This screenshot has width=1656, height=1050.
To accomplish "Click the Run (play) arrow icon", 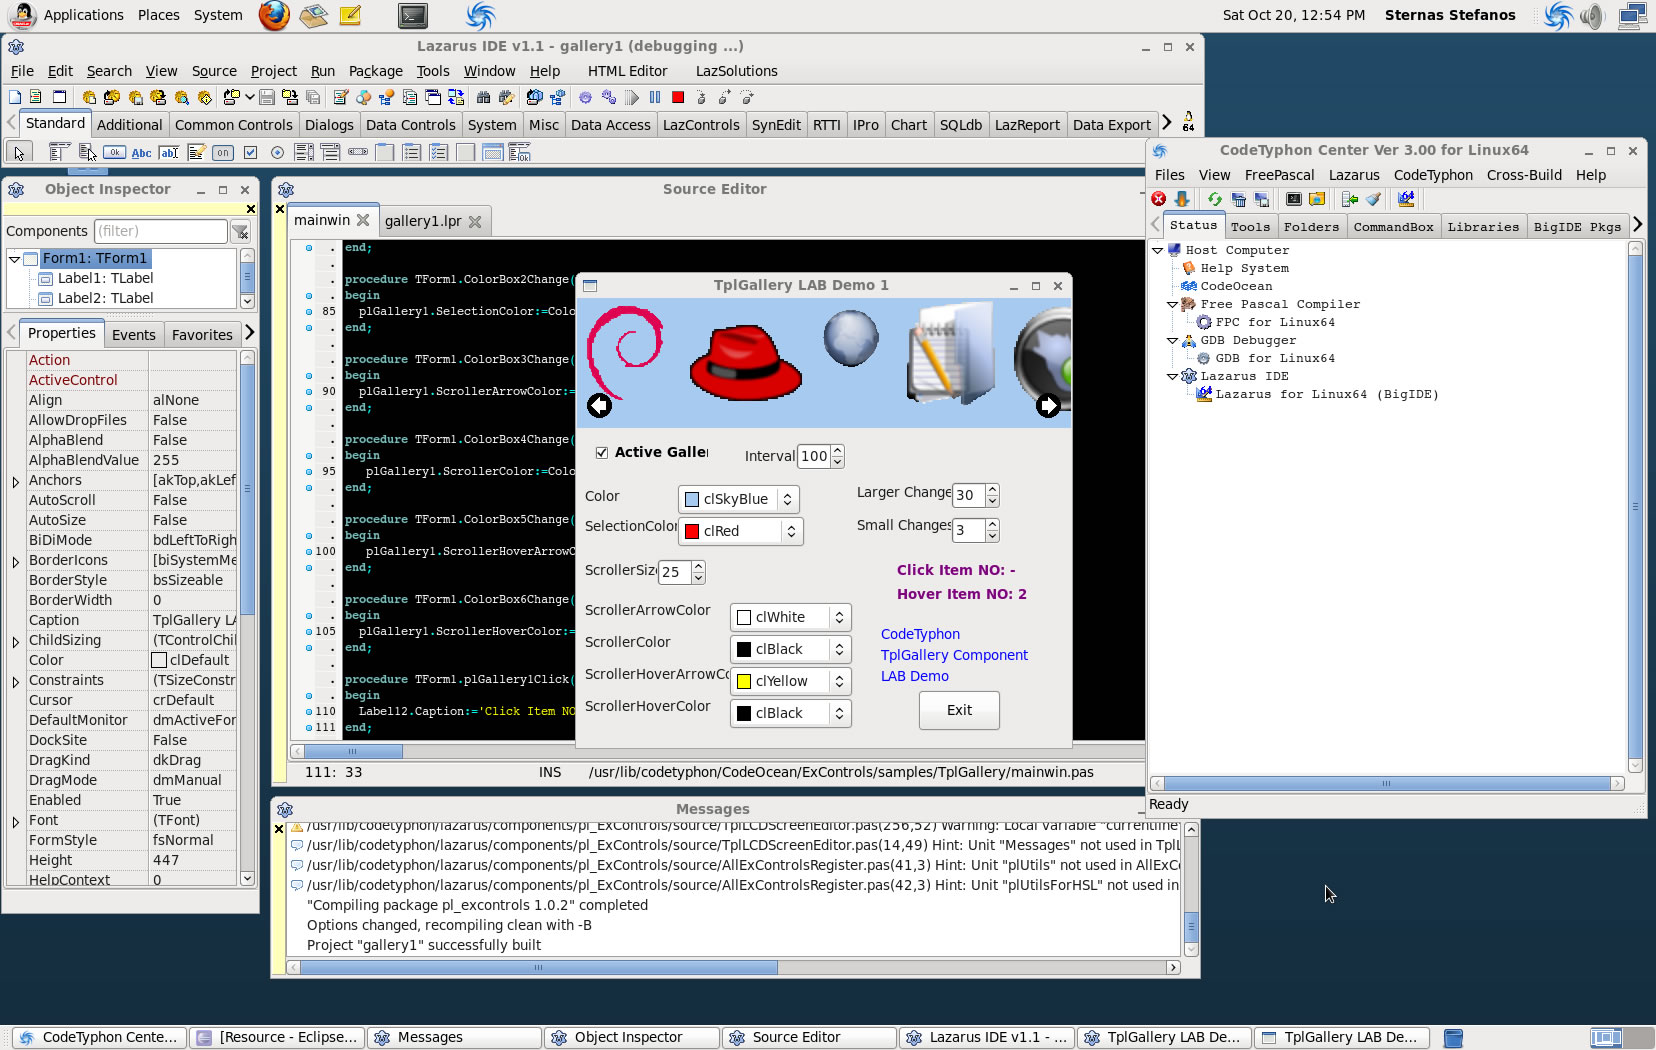I will [632, 97].
